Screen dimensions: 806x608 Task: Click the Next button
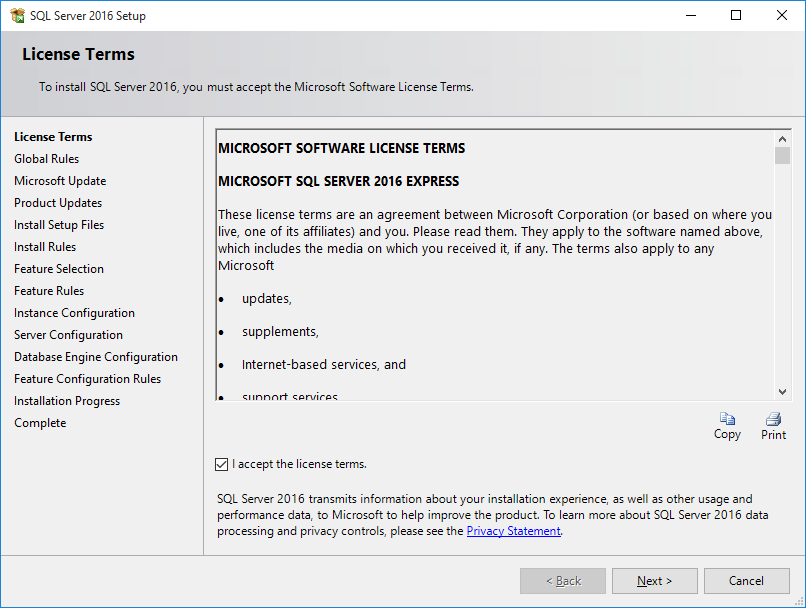654,580
